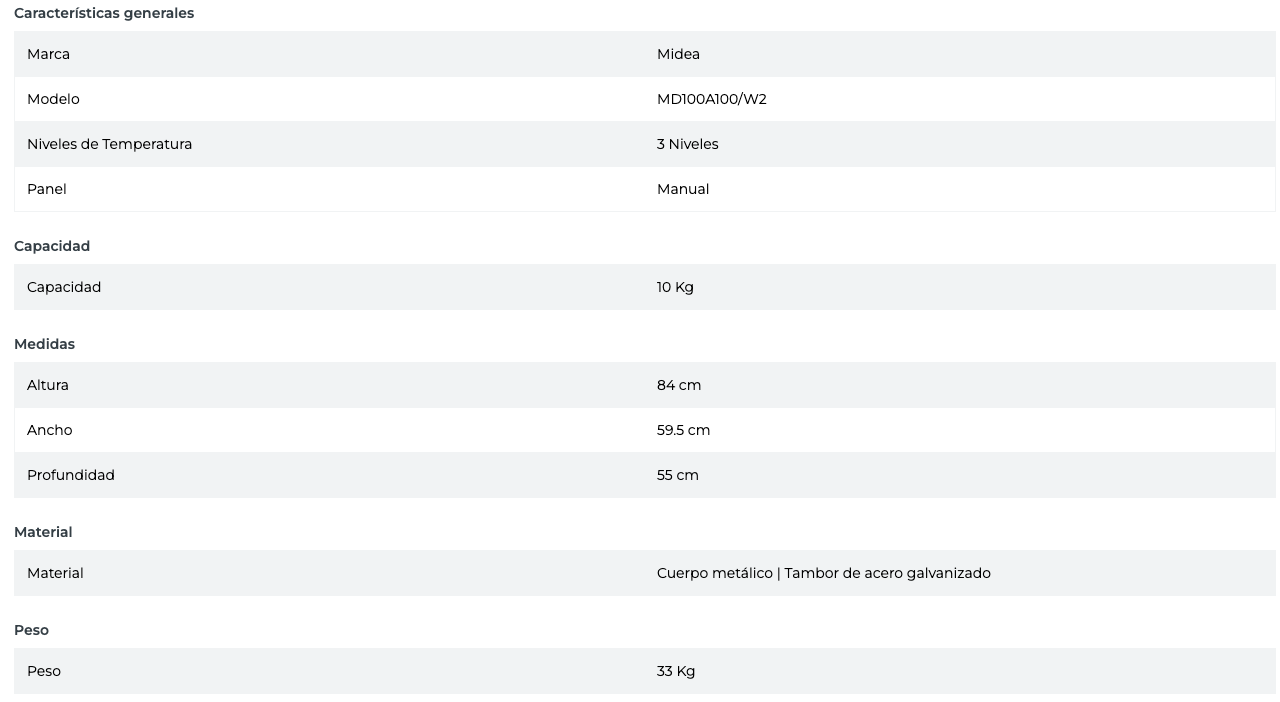Click the Modelo label
The width and height of the screenshot is (1280, 702).
[x=53, y=99]
